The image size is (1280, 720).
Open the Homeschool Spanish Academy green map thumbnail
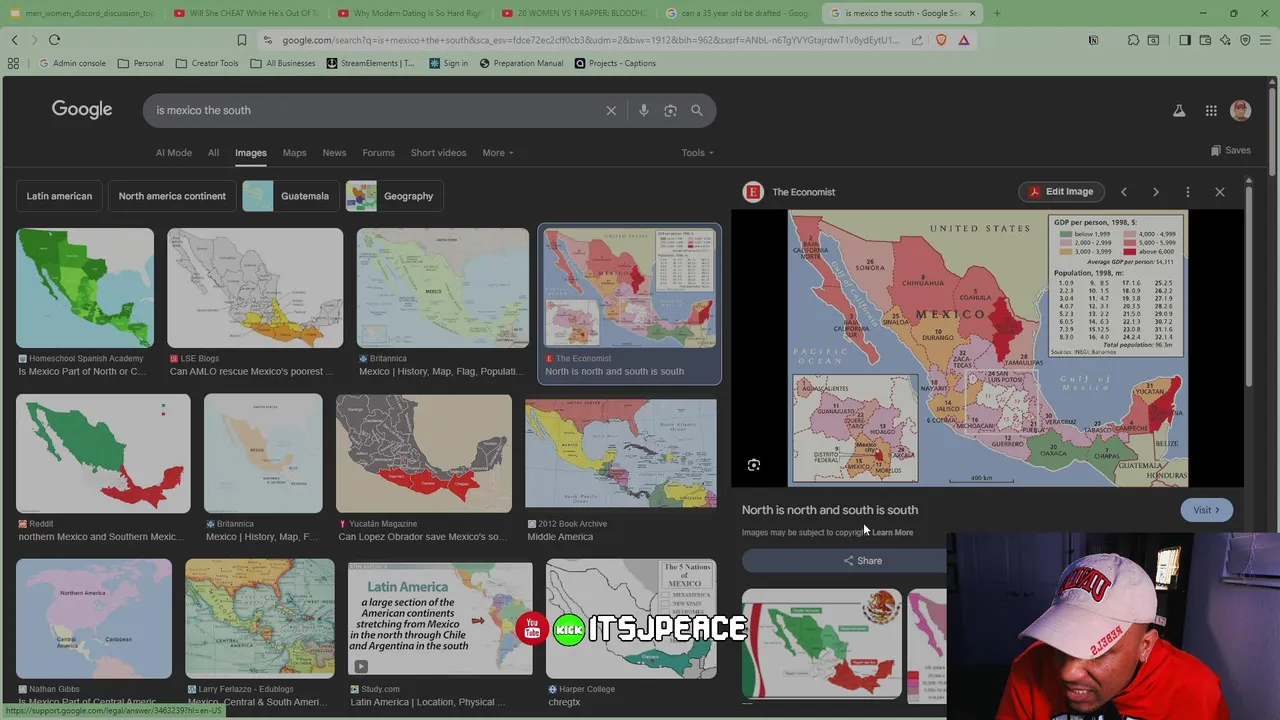pos(85,288)
